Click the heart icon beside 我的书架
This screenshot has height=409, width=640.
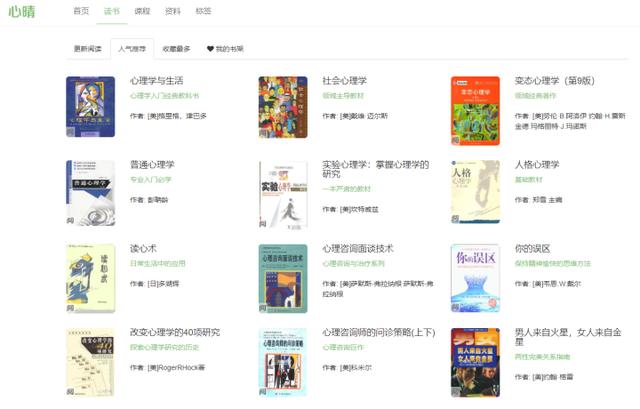coord(210,49)
